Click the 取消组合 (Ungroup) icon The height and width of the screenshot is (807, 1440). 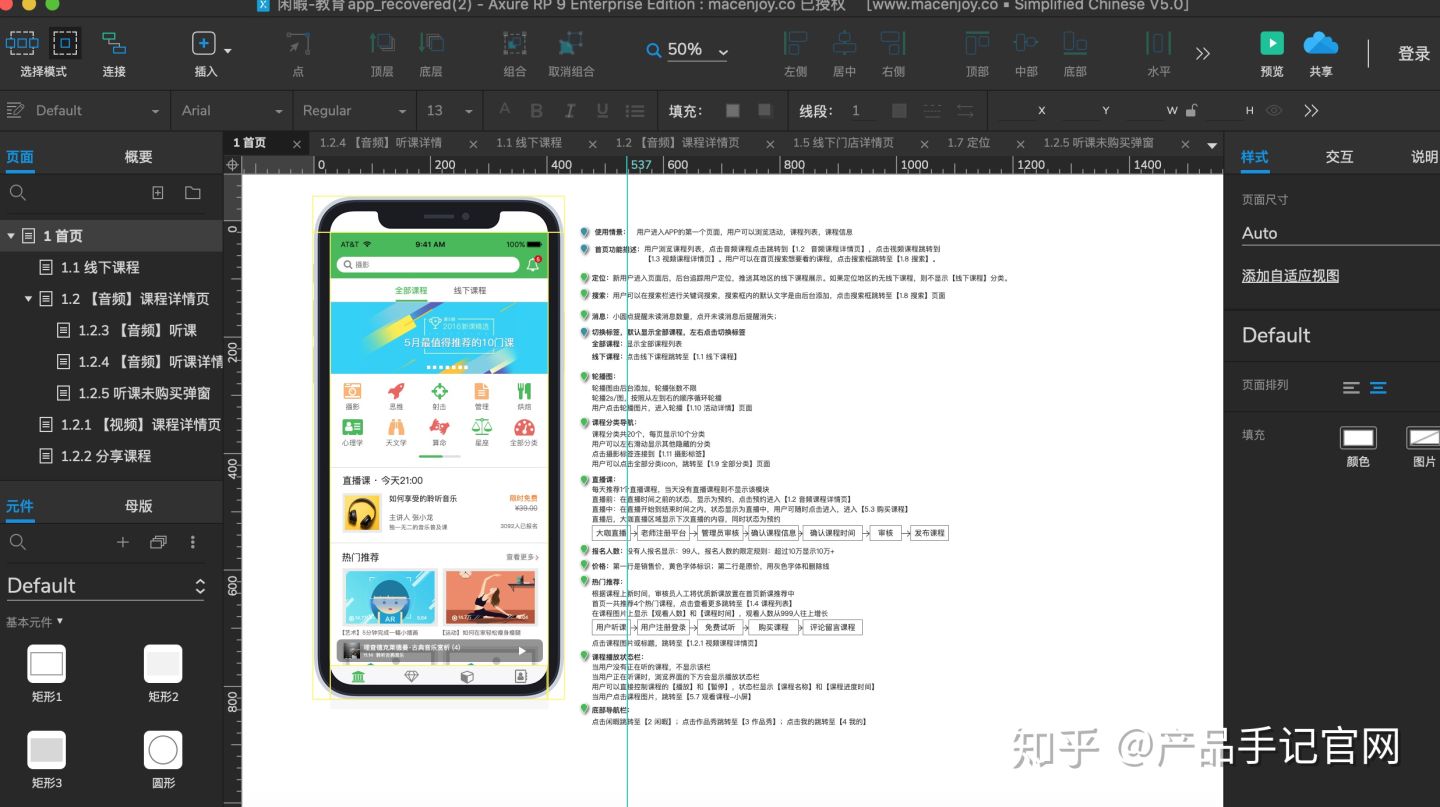[570, 45]
